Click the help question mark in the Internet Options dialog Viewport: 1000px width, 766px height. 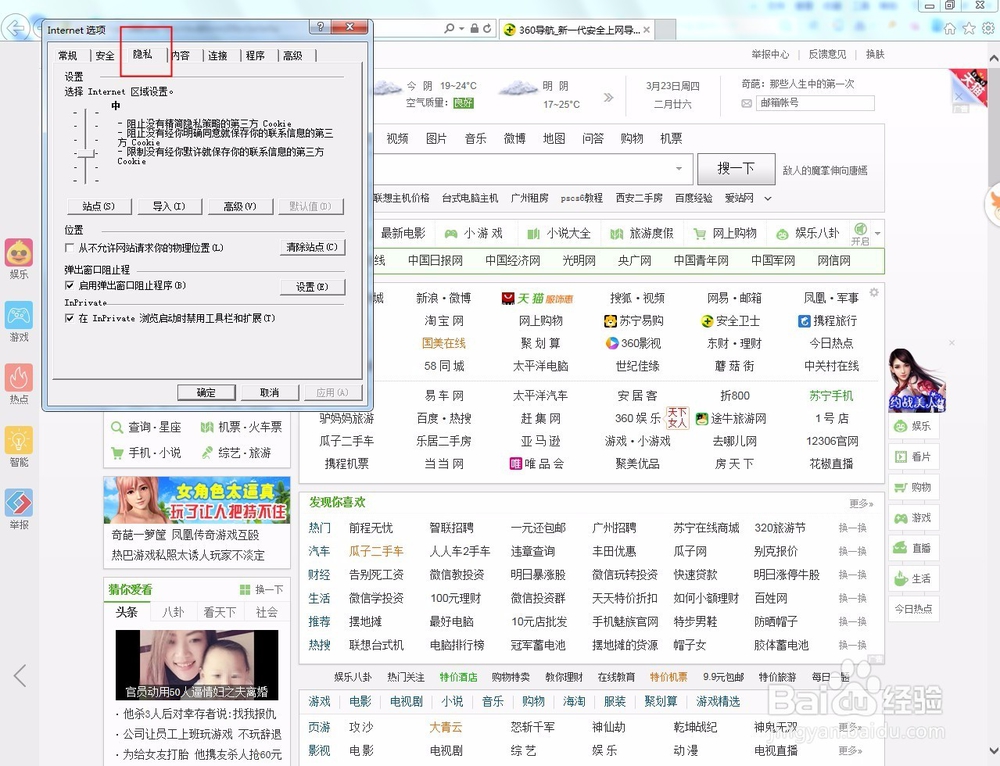(320, 27)
